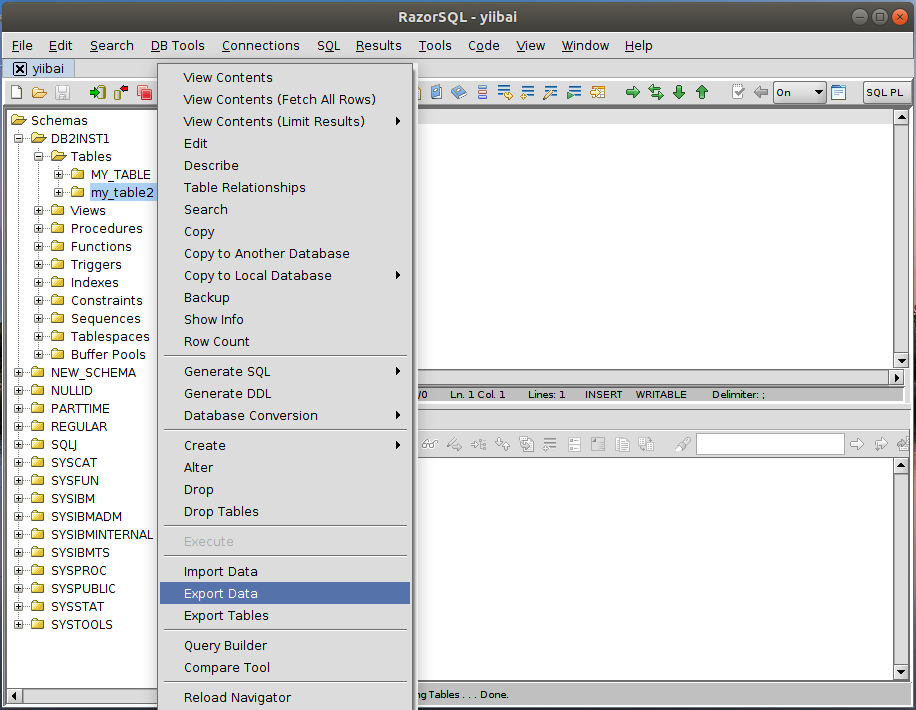Click the Open File folder icon
The image size is (916, 710).
[x=39, y=93]
